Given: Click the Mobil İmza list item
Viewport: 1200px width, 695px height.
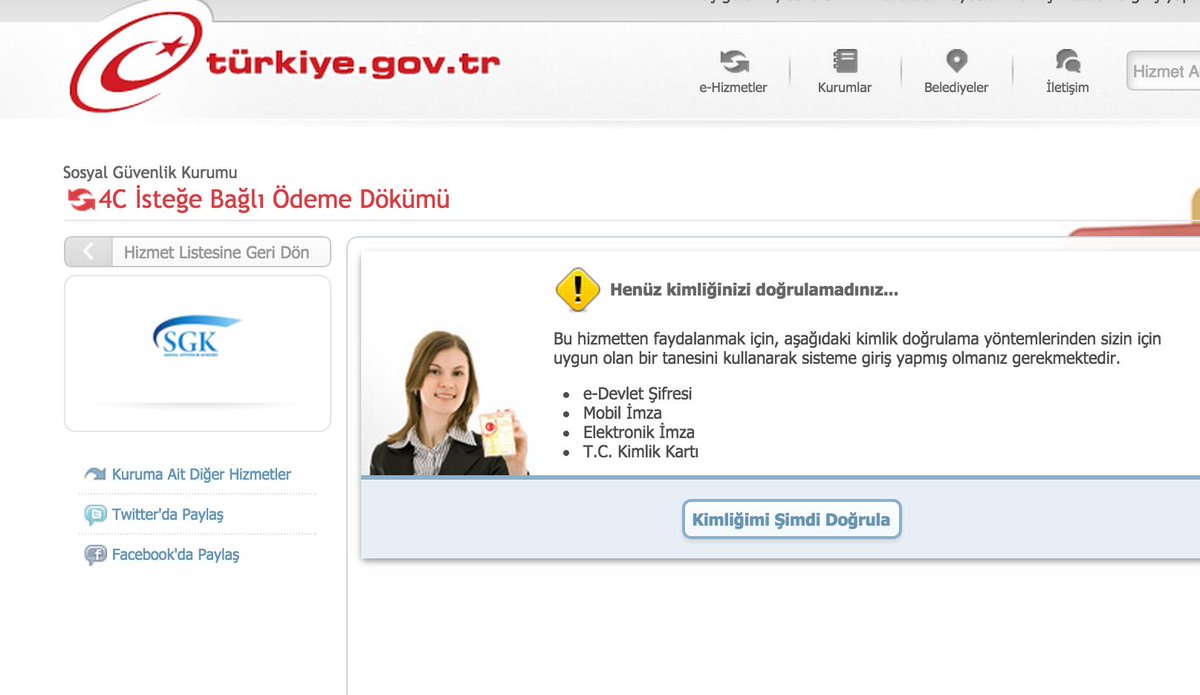Looking at the screenshot, I should [622, 413].
